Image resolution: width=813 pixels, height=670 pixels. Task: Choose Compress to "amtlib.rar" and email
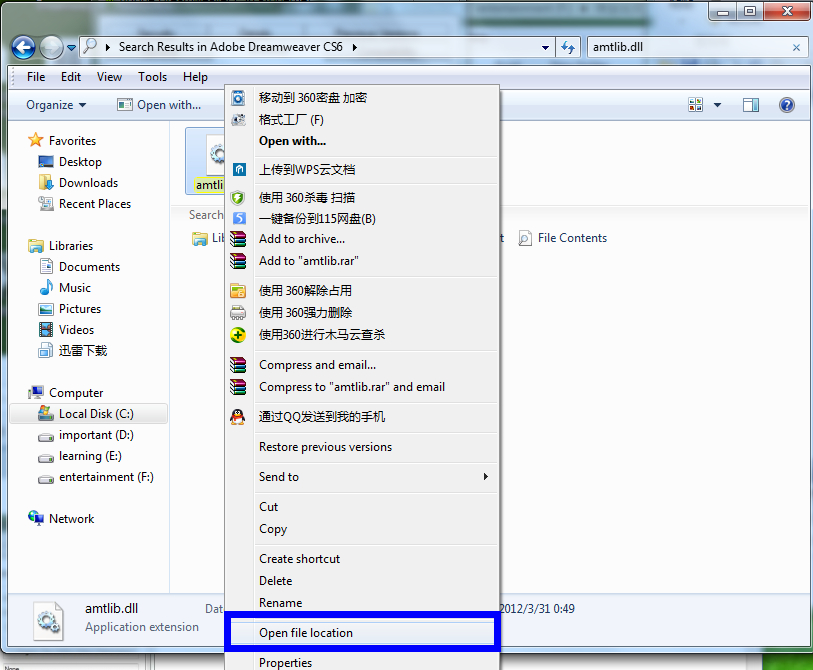pyautogui.click(x=363, y=387)
